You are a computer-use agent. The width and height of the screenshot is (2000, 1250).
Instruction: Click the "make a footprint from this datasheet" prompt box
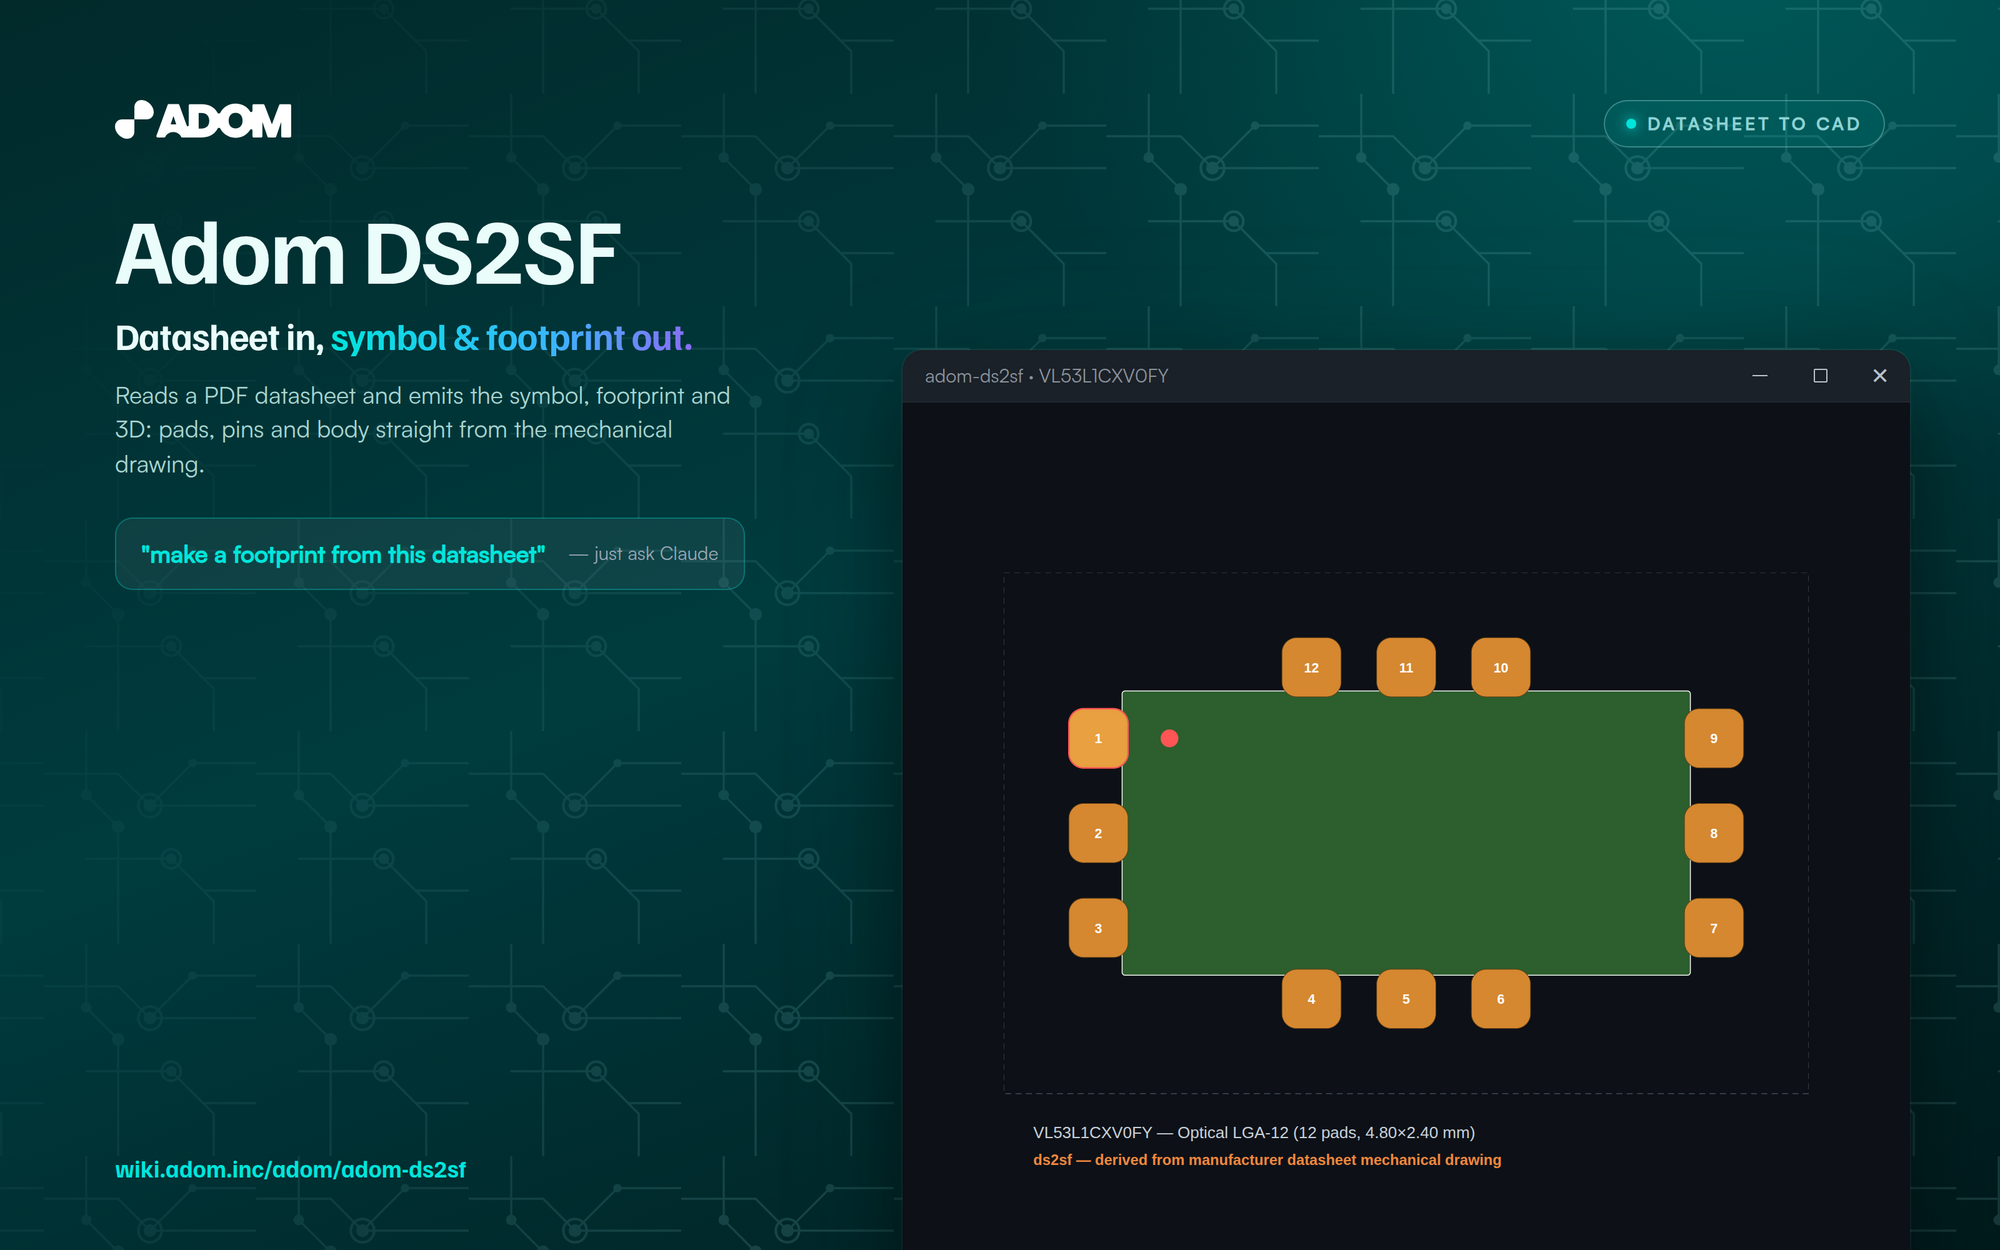pos(430,554)
